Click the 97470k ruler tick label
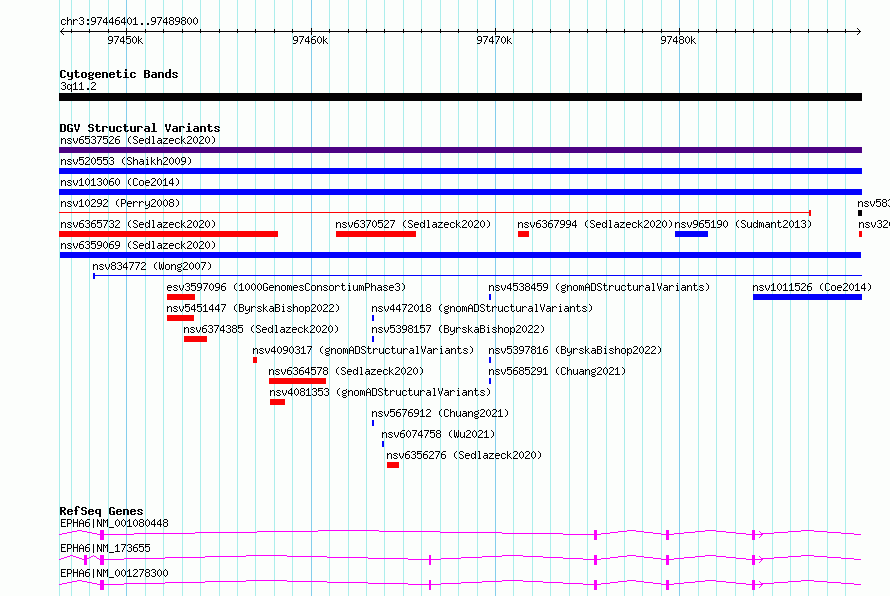890x596 pixels. [494, 40]
